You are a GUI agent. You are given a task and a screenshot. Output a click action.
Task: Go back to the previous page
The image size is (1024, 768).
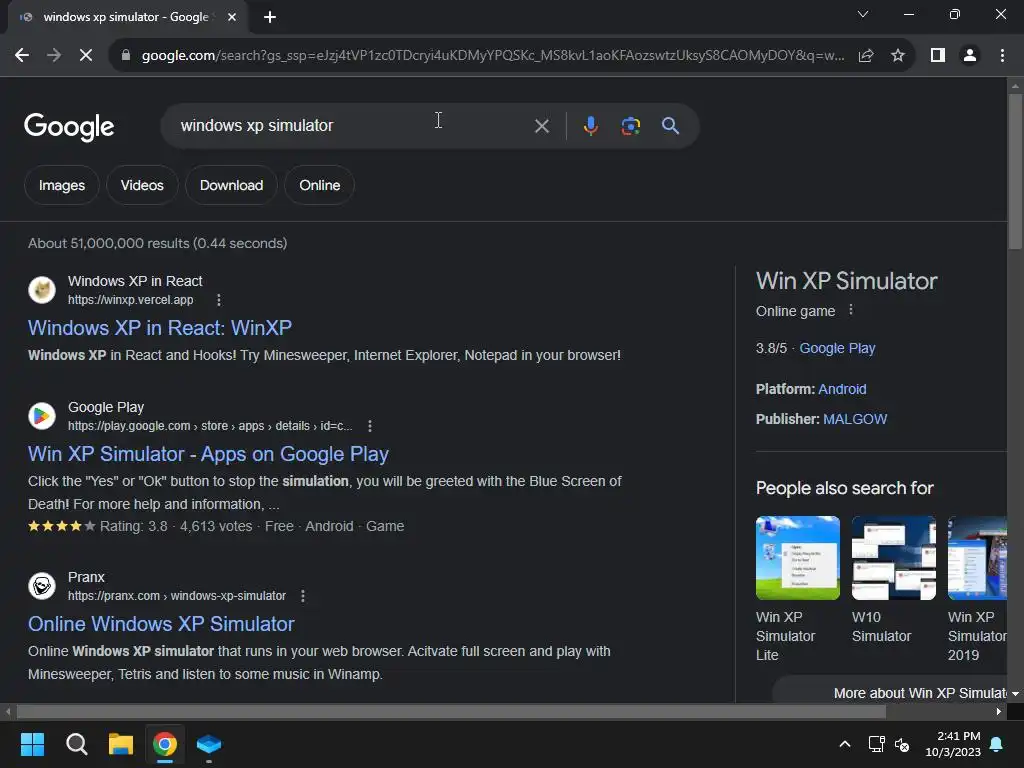[22, 56]
